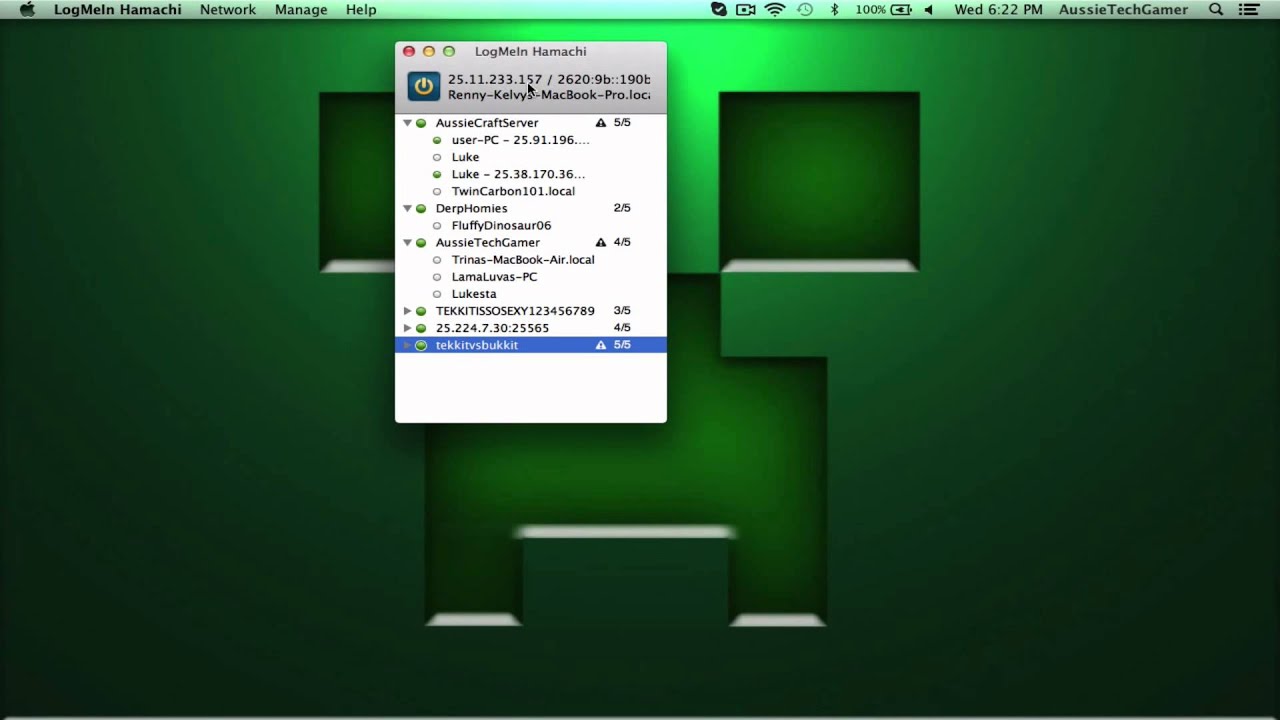Select the TwinCarbon101.local peer
The height and width of the screenshot is (720, 1280).
tap(513, 191)
